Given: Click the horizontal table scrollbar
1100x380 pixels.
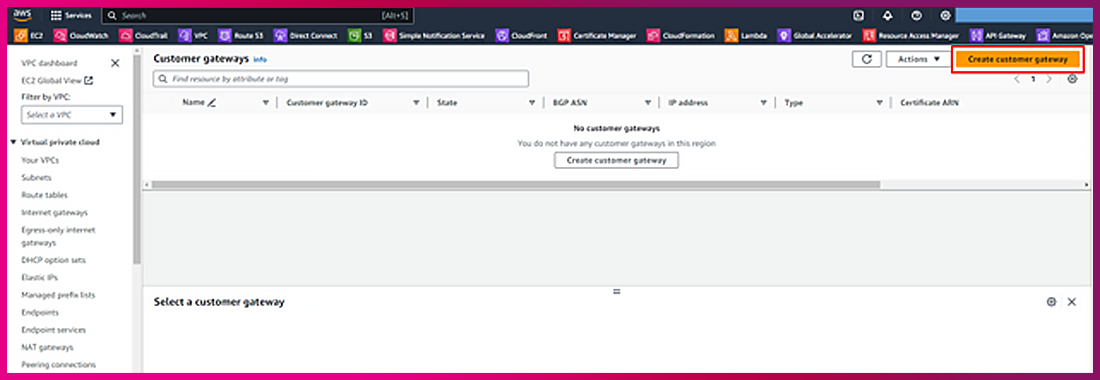Looking at the screenshot, I should (x=516, y=184).
